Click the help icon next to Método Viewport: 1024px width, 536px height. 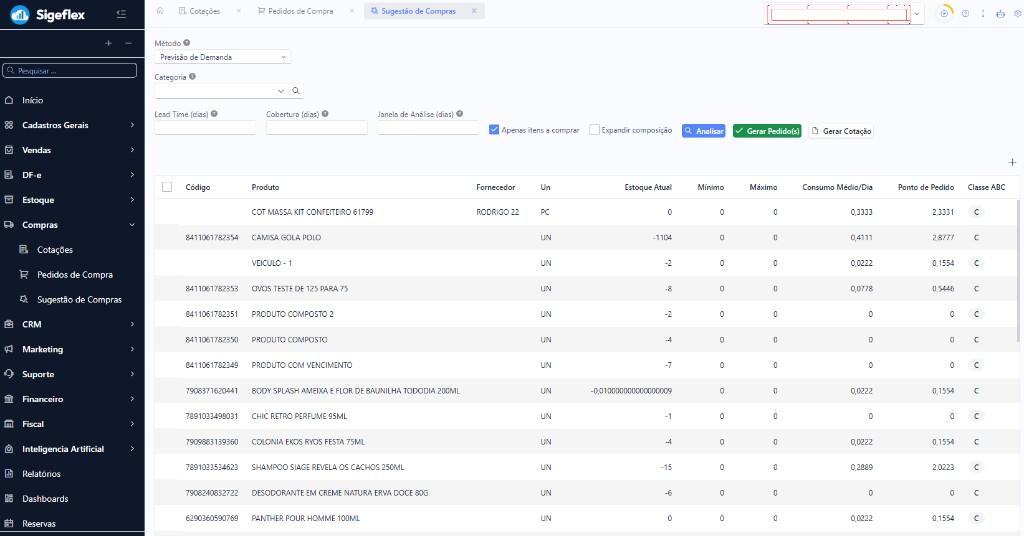tap(187, 43)
